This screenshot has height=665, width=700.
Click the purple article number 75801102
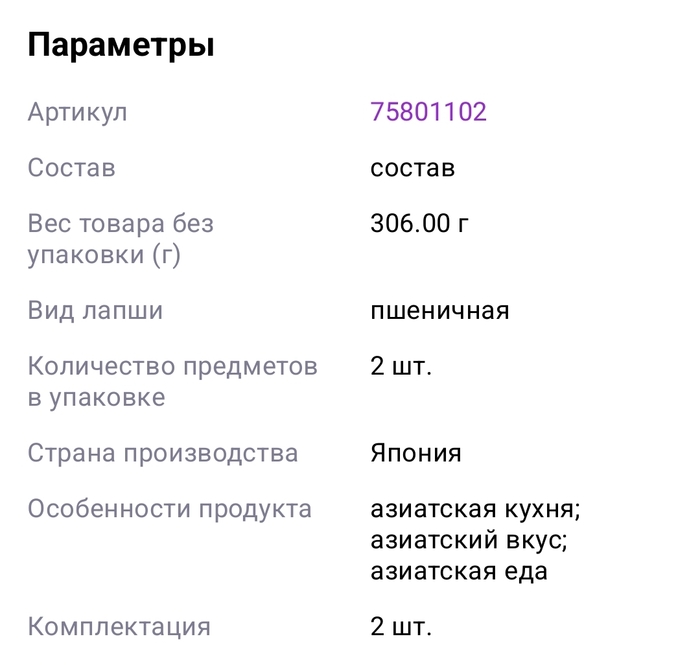point(428,111)
